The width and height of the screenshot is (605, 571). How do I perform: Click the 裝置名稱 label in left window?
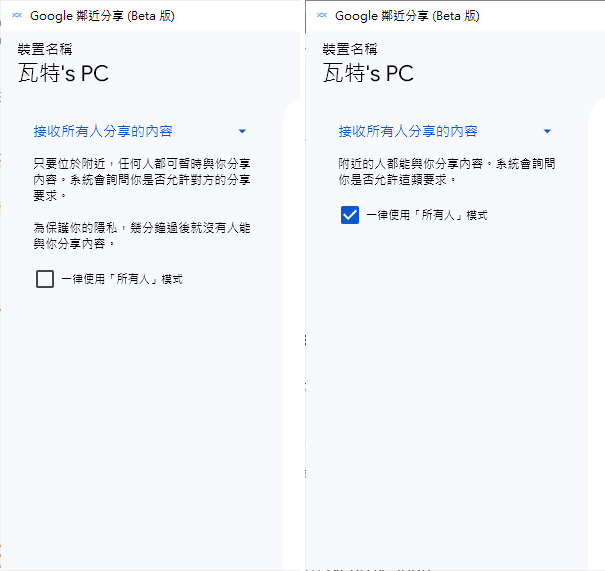pos(45,49)
